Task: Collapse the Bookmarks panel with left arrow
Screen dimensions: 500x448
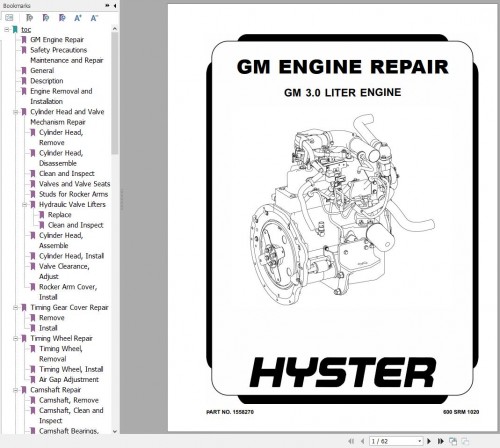Action: (115, 6)
